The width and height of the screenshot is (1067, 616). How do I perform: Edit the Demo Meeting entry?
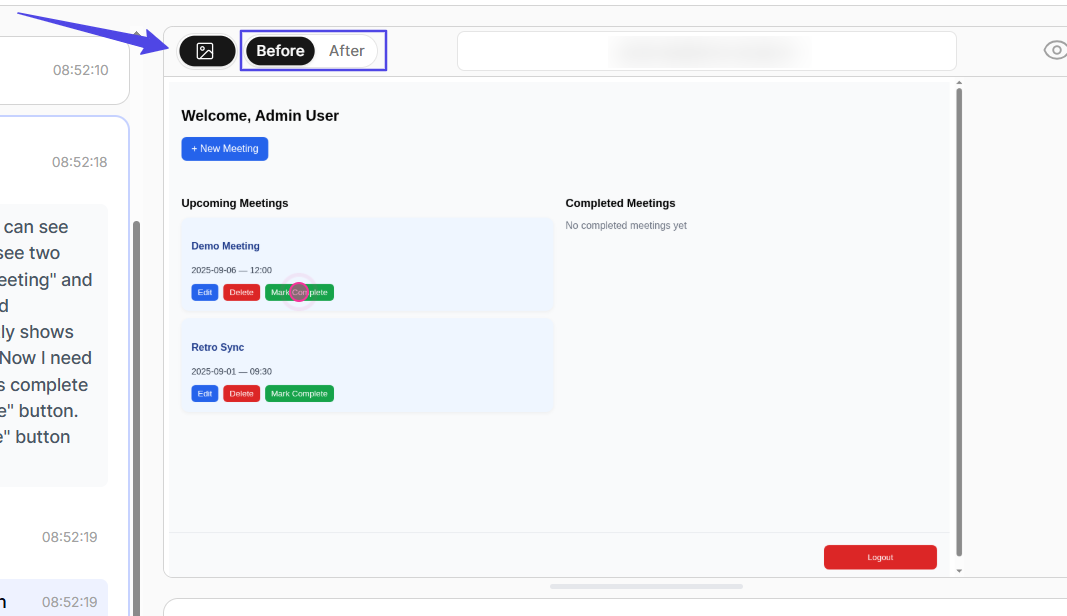204,293
